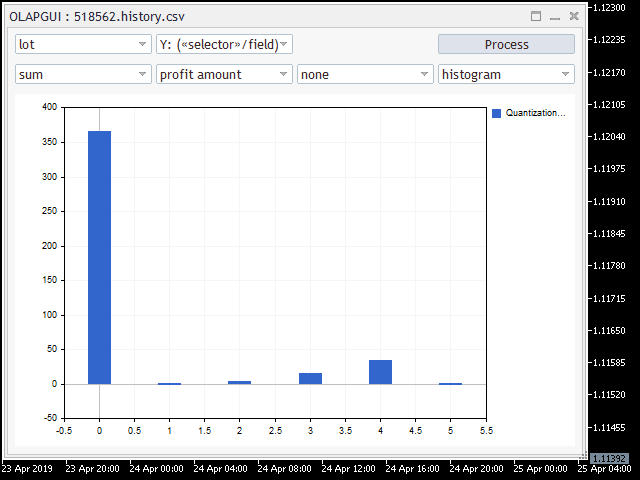Viewport: 640px width, 480px height.
Task: Click the '25 Apr 00:00' time label
Action: (540, 469)
